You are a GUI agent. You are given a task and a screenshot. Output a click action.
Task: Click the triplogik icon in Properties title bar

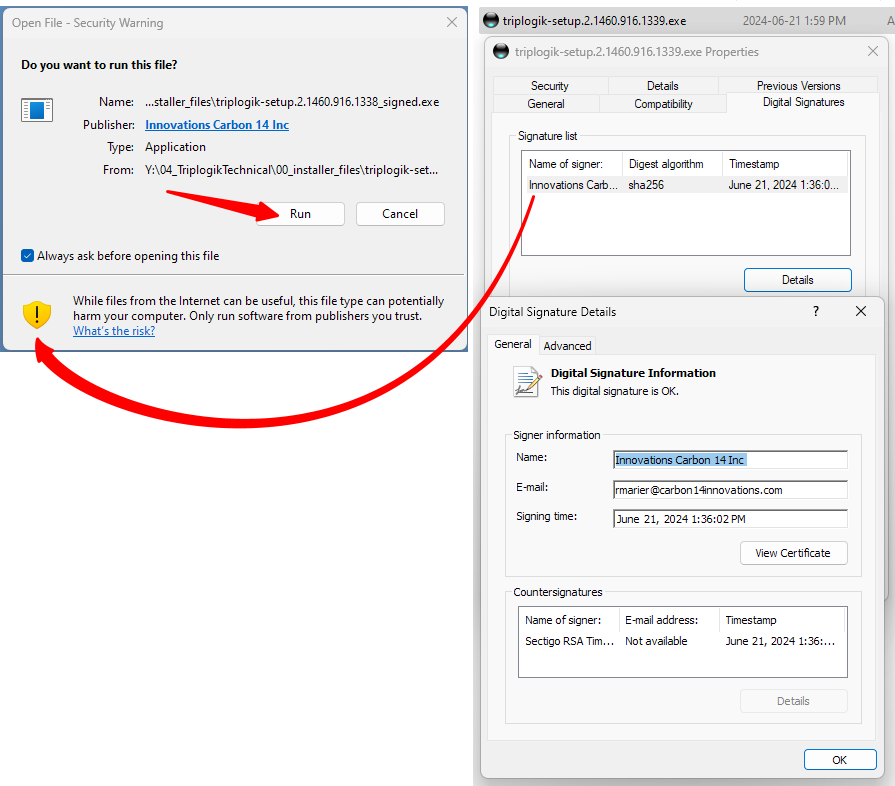tap(501, 51)
